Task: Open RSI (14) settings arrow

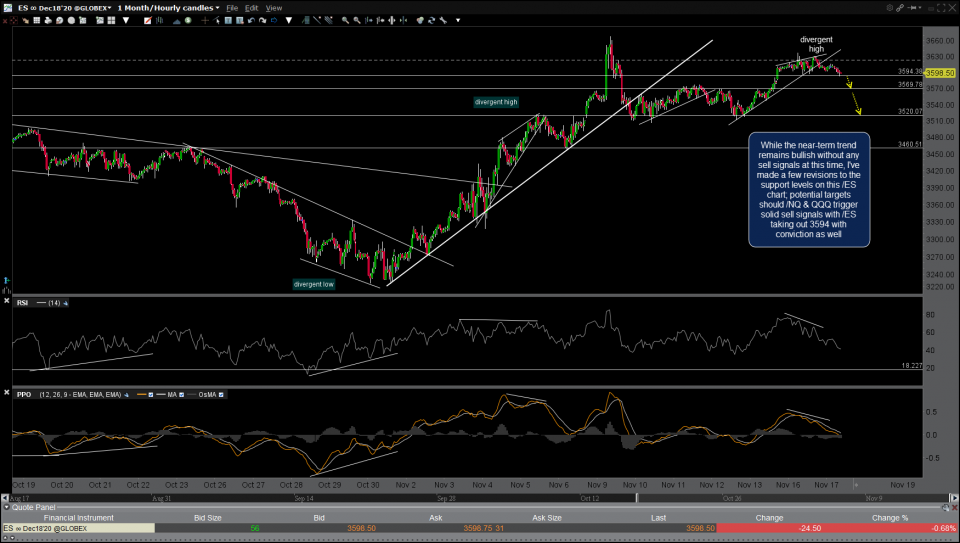Action: [x=66, y=303]
